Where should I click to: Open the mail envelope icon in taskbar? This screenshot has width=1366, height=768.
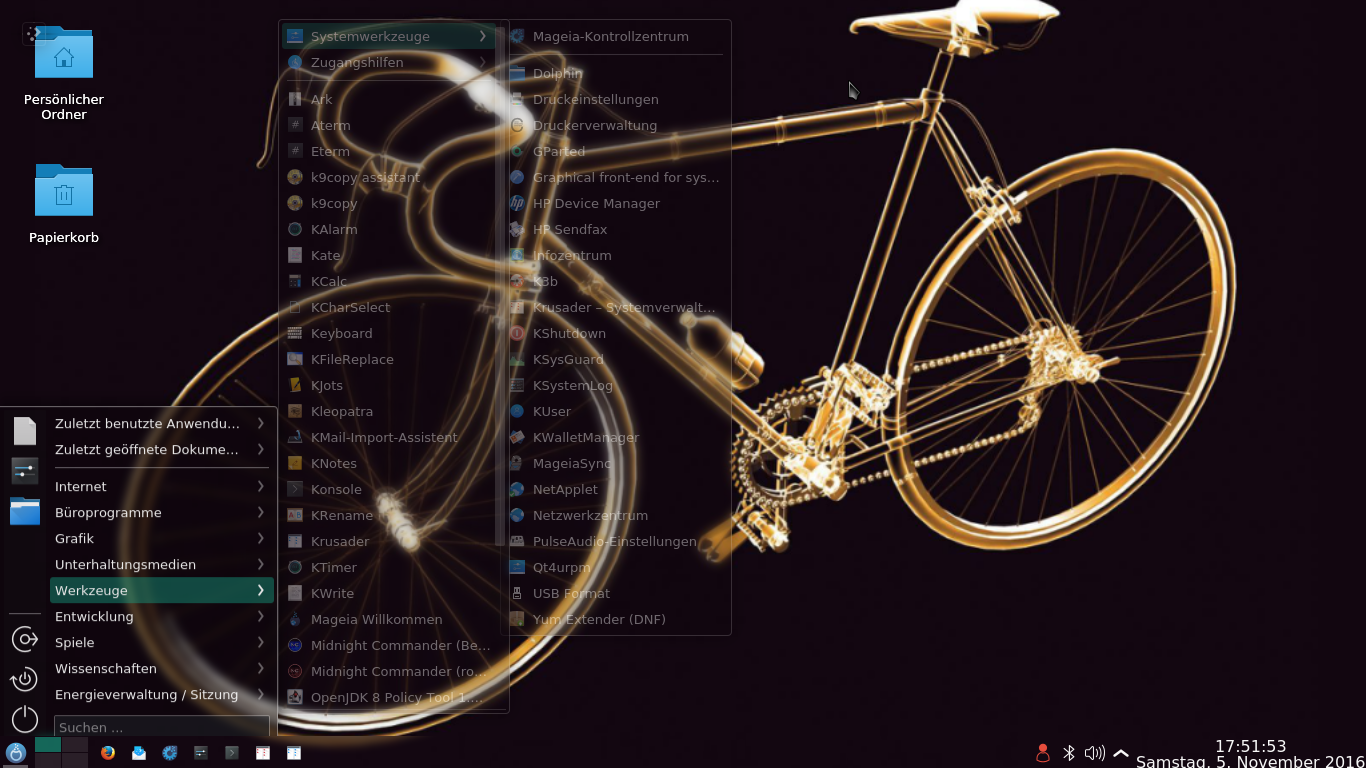pyautogui.click(x=139, y=753)
